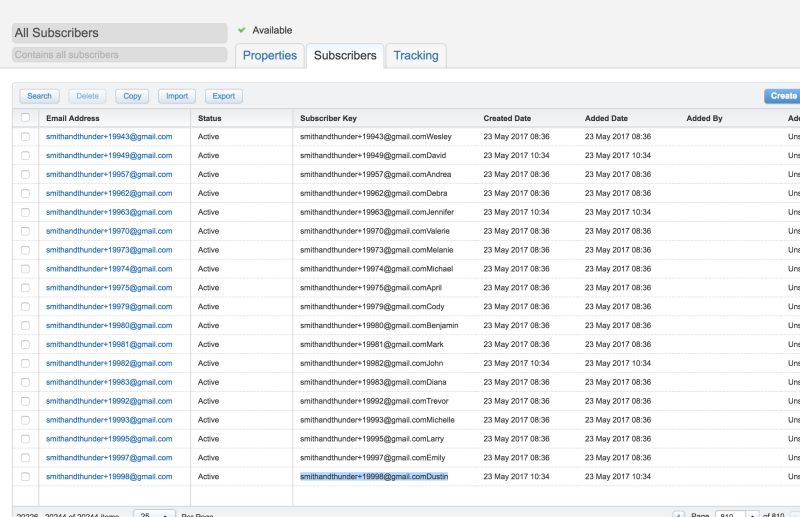
Task: Click subscriber key ending in comBenjamin
Action: [379, 326]
